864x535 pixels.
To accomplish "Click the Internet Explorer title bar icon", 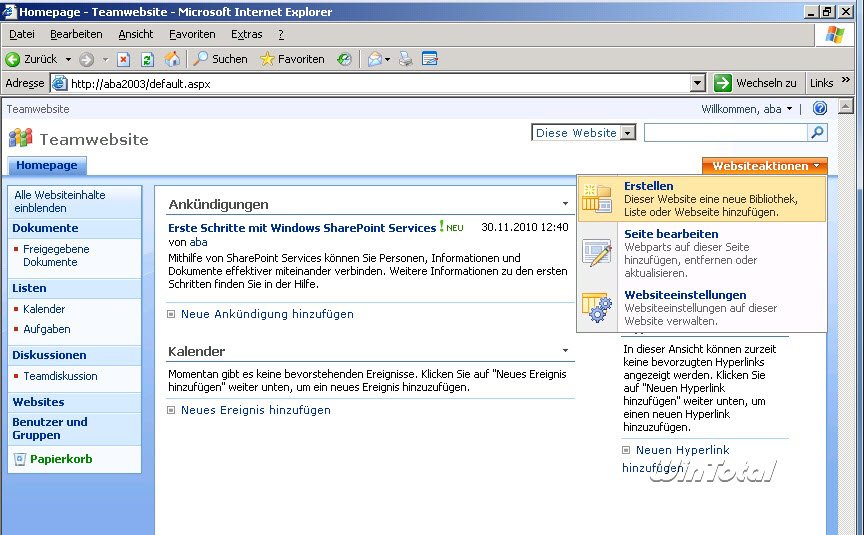I will click(9, 11).
